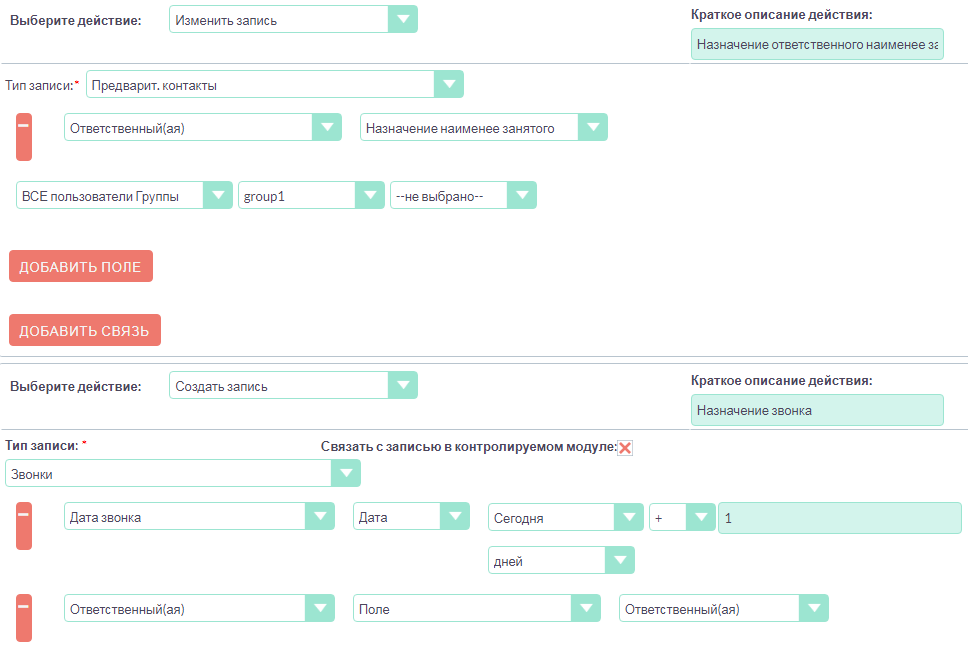The width and height of the screenshot is (968, 648).
Task: Expand the Звонки record type dropdown
Action: [183, 474]
